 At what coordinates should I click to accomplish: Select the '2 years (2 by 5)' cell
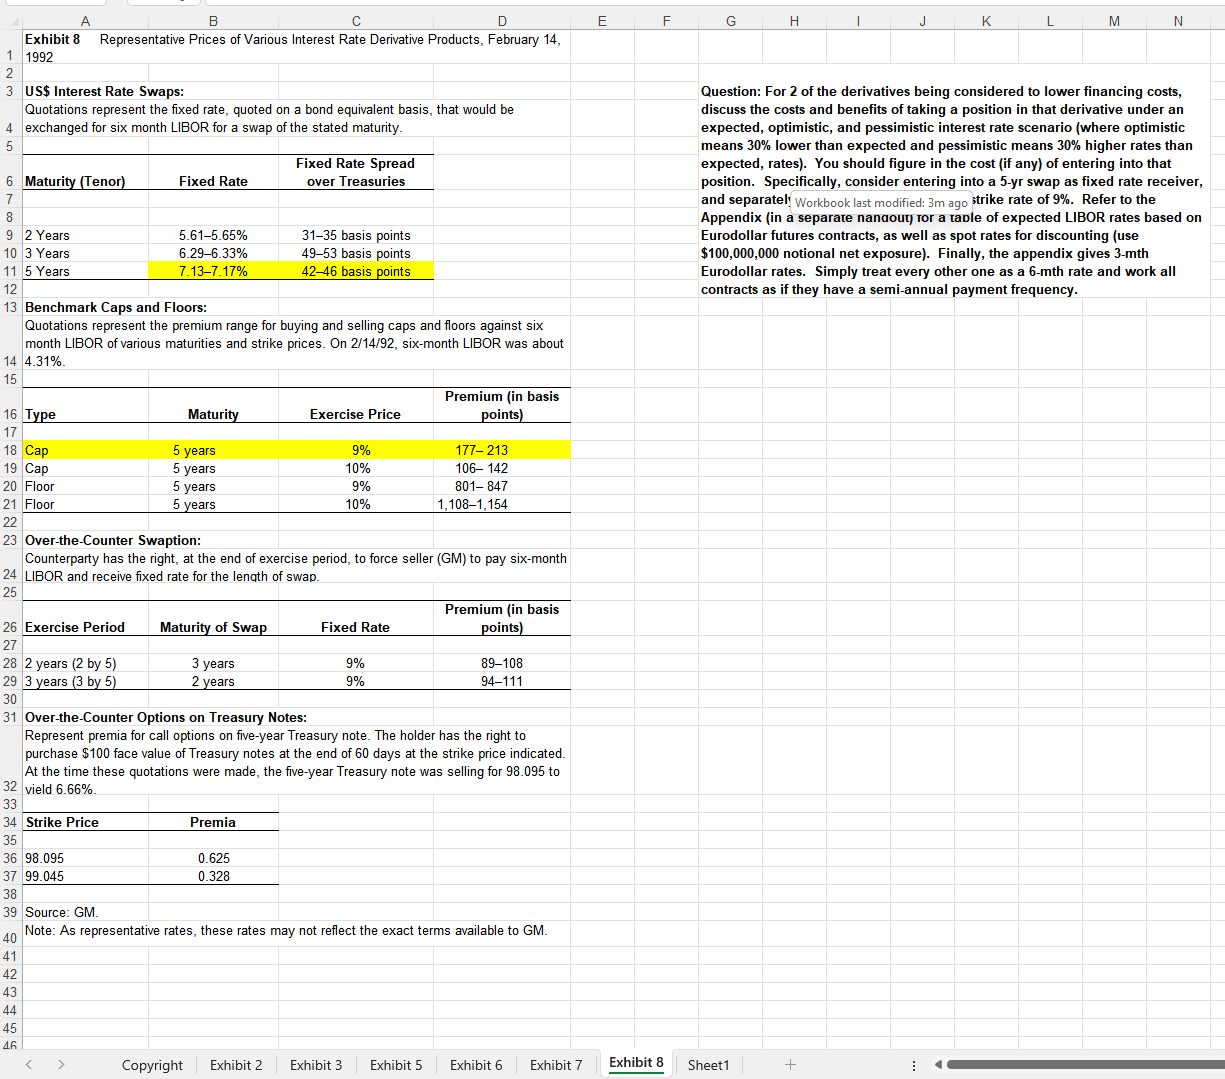[x=85, y=663]
